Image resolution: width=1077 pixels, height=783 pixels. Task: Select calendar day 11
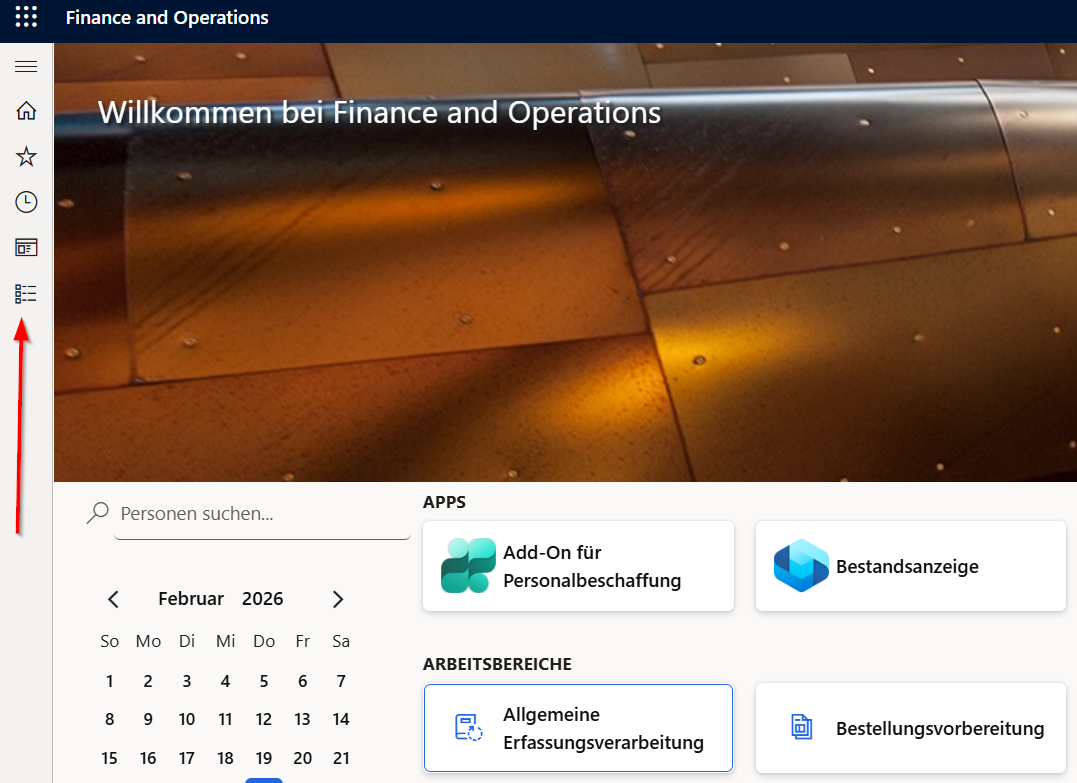(x=225, y=719)
